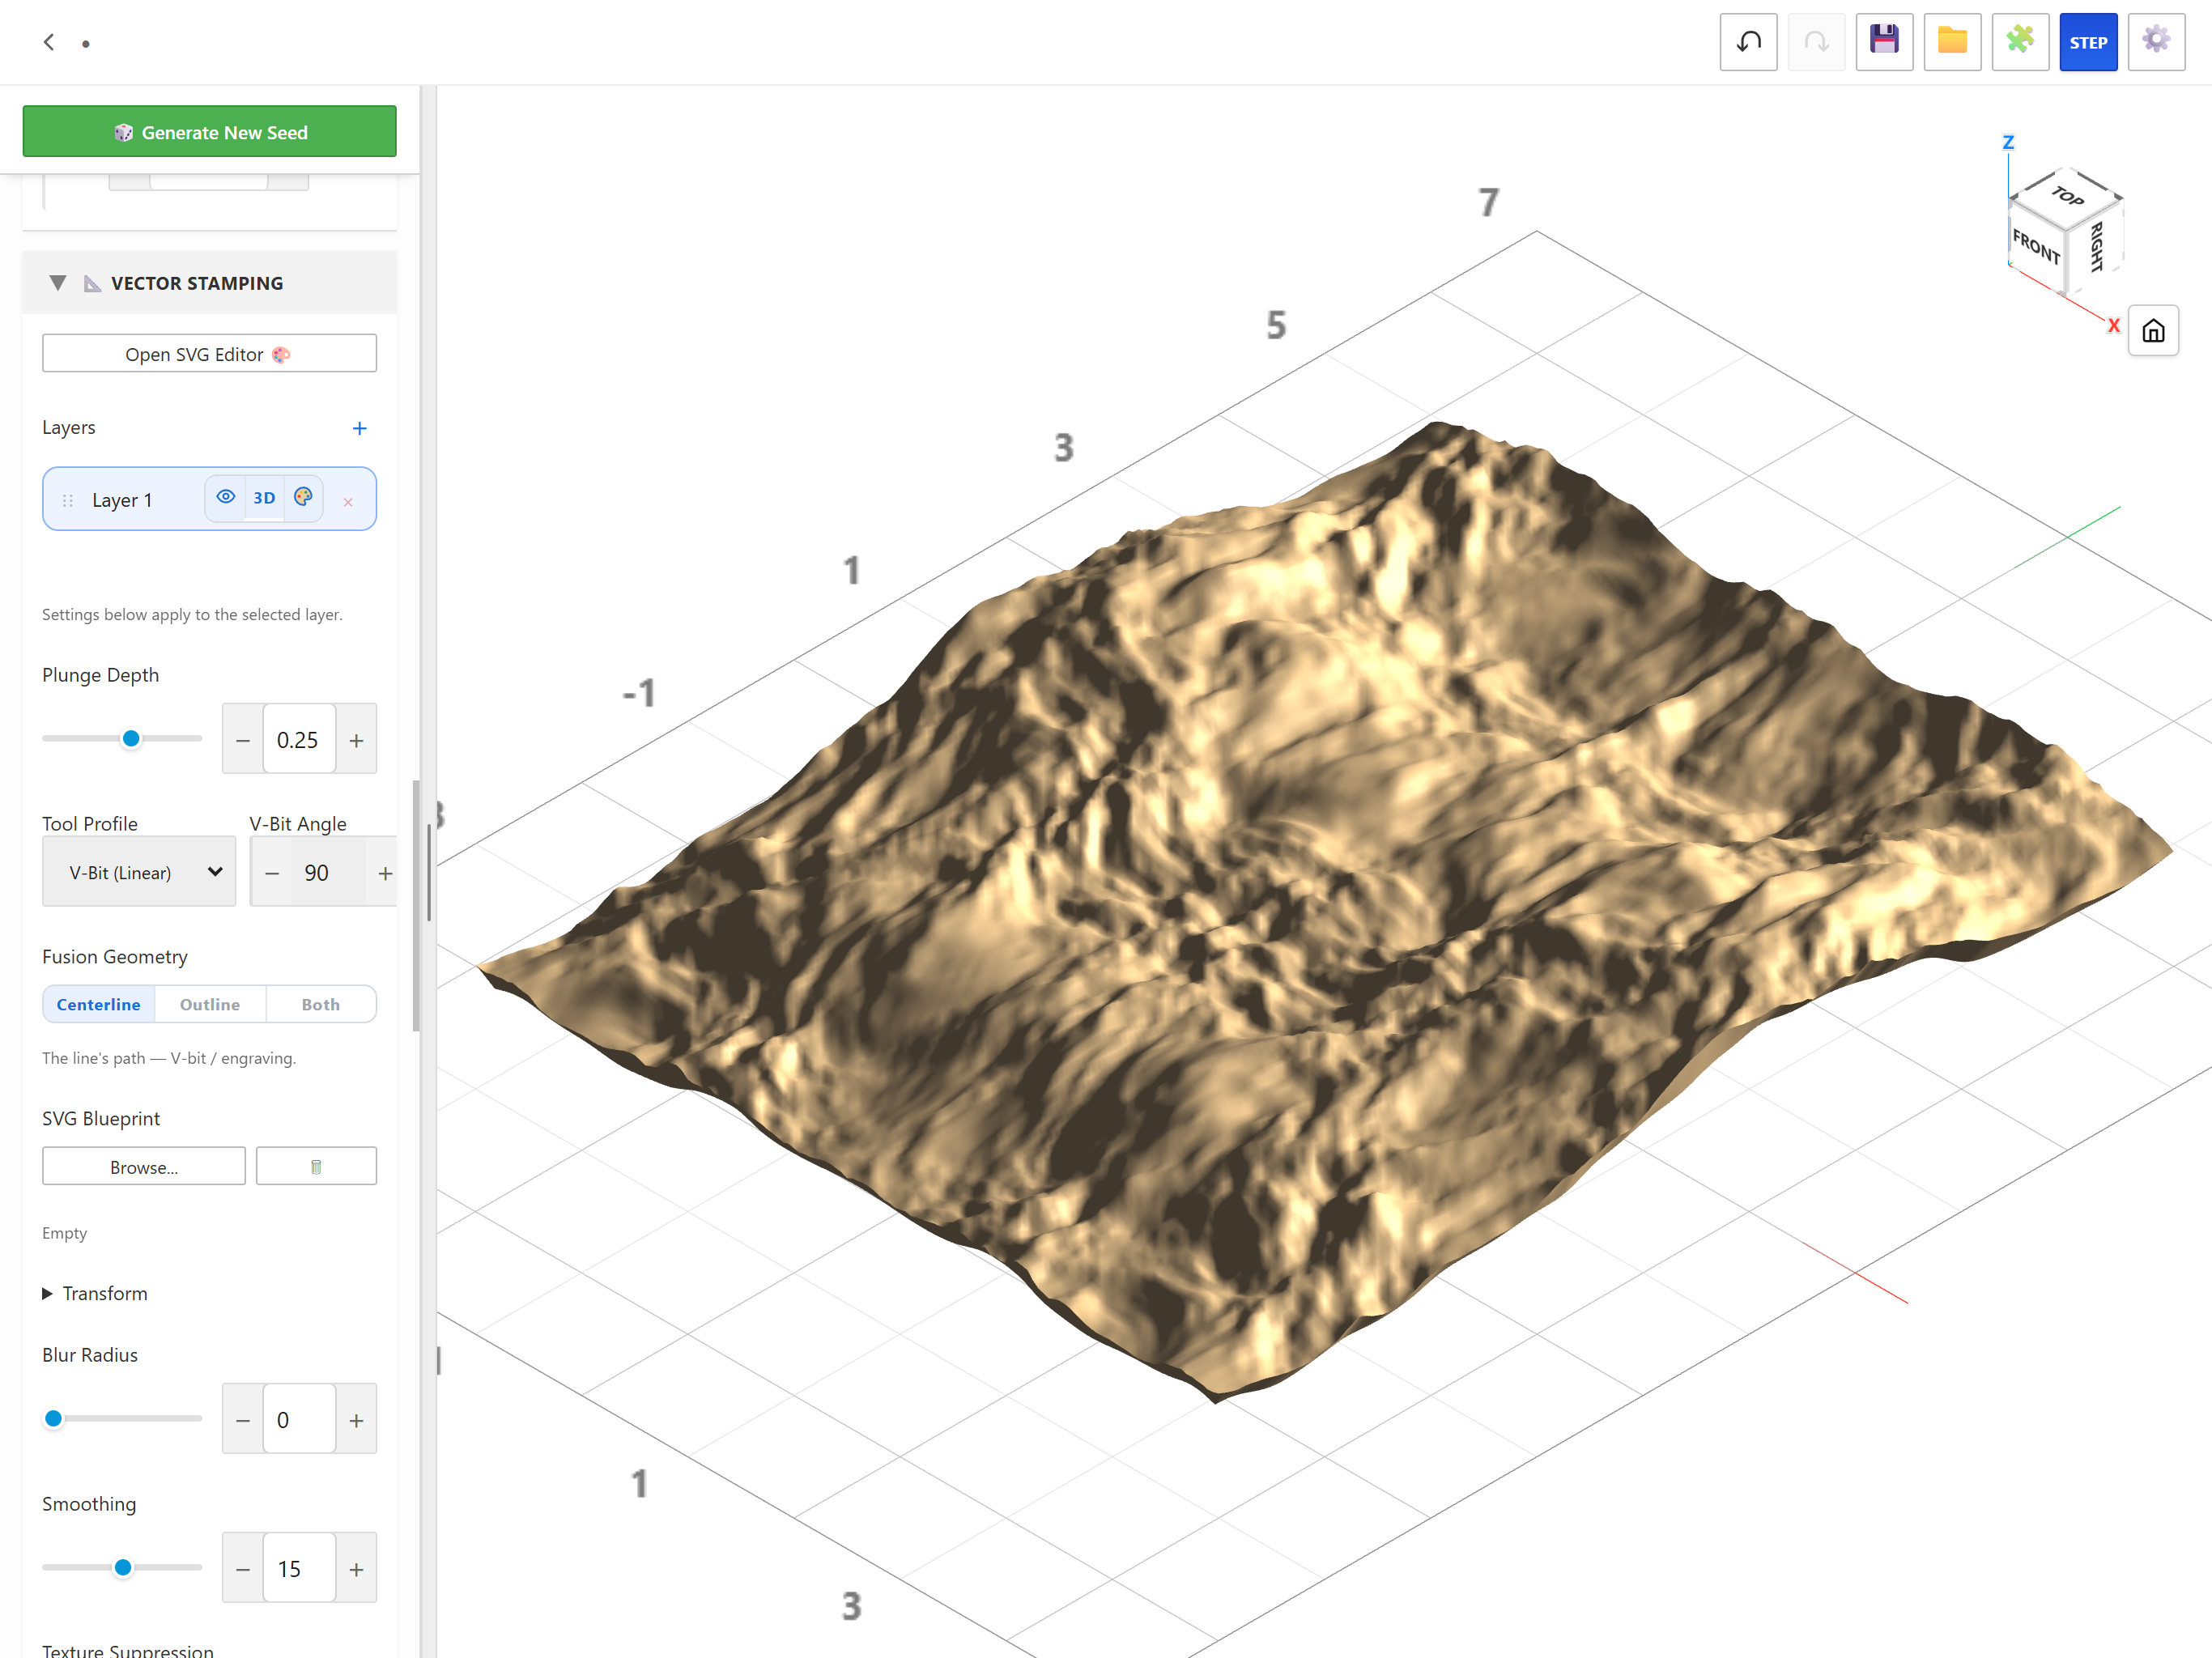Click Smoothing value field 15

coord(299,1568)
